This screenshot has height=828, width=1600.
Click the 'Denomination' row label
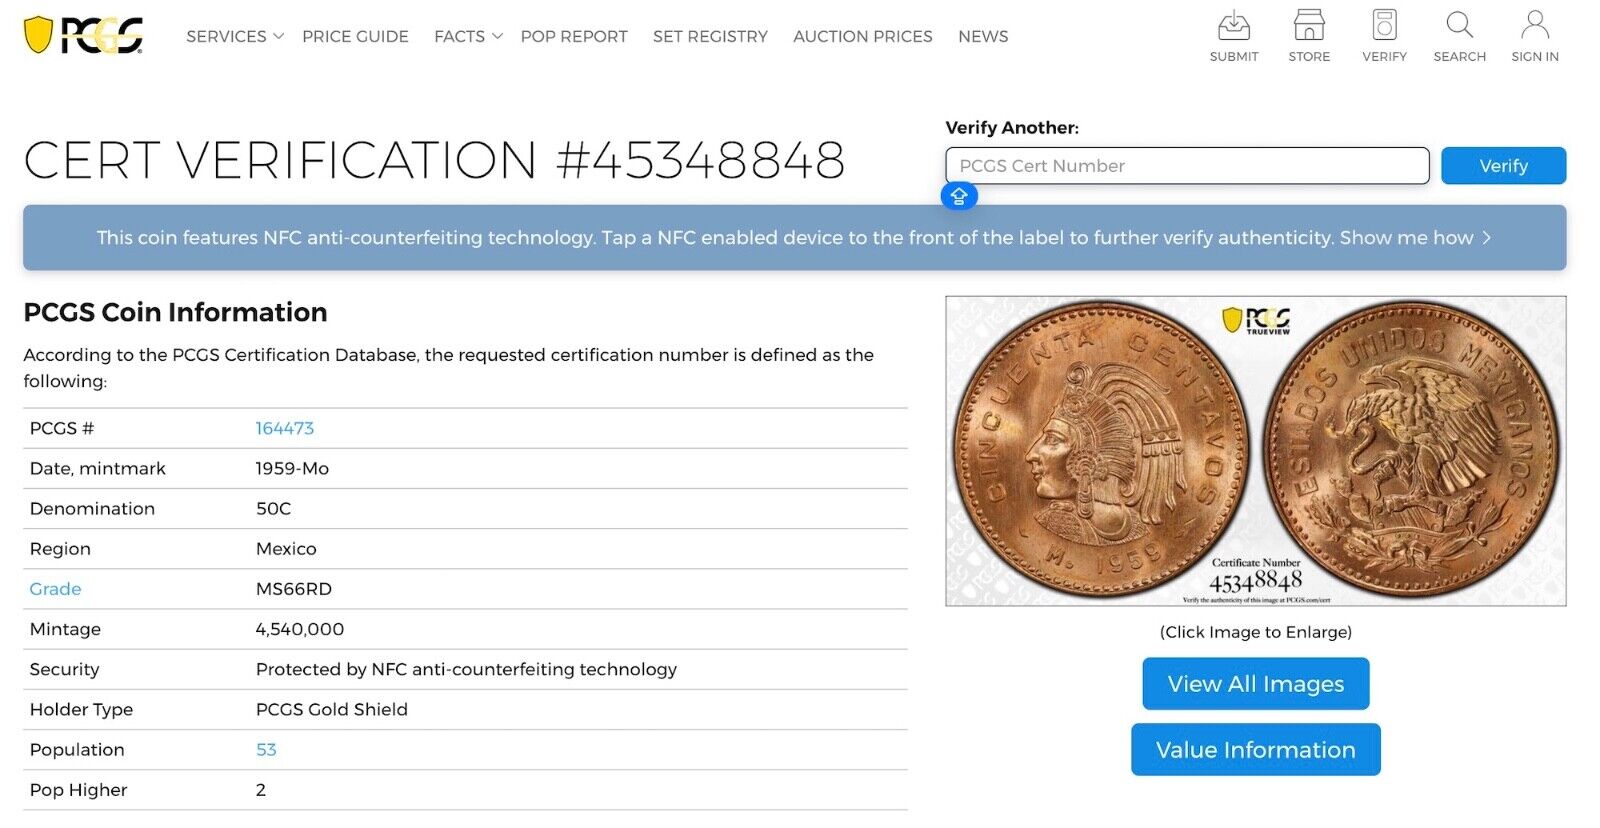[x=92, y=509]
